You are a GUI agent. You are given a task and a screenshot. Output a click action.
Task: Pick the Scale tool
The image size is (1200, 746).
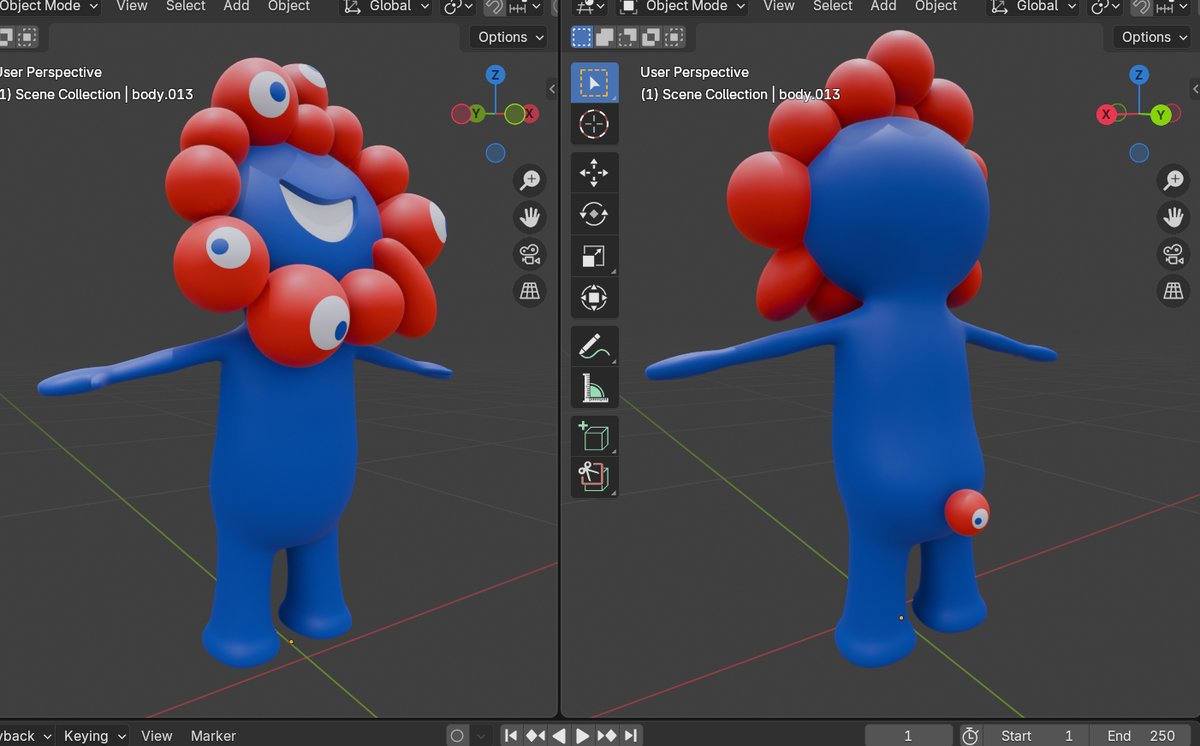tap(594, 256)
